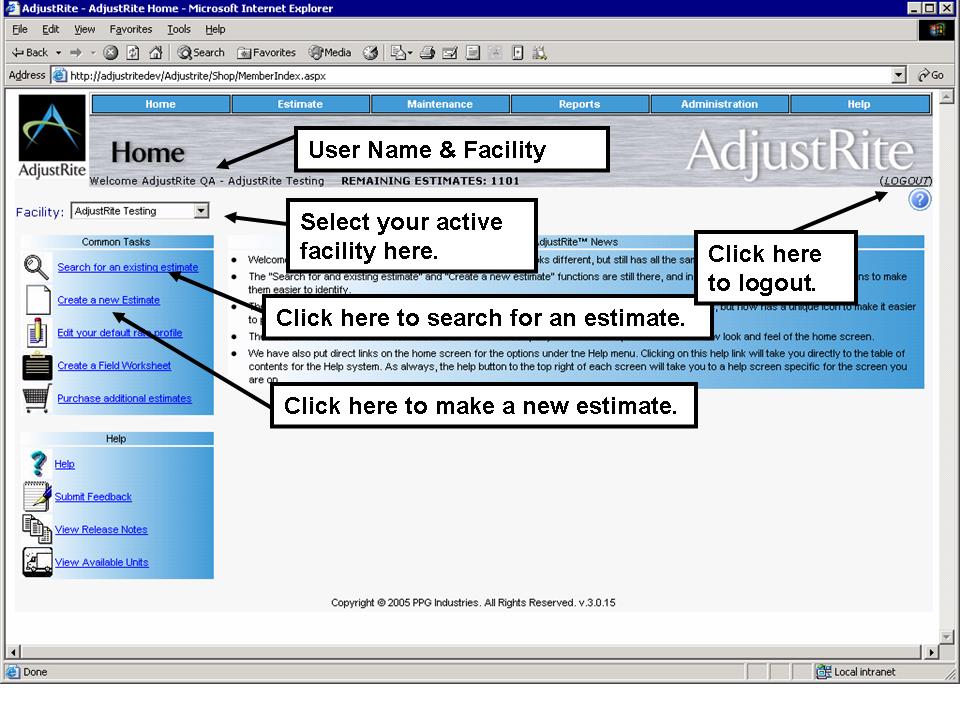Switch to the Maintenance navigation tab
The image size is (960, 720).
click(x=440, y=104)
